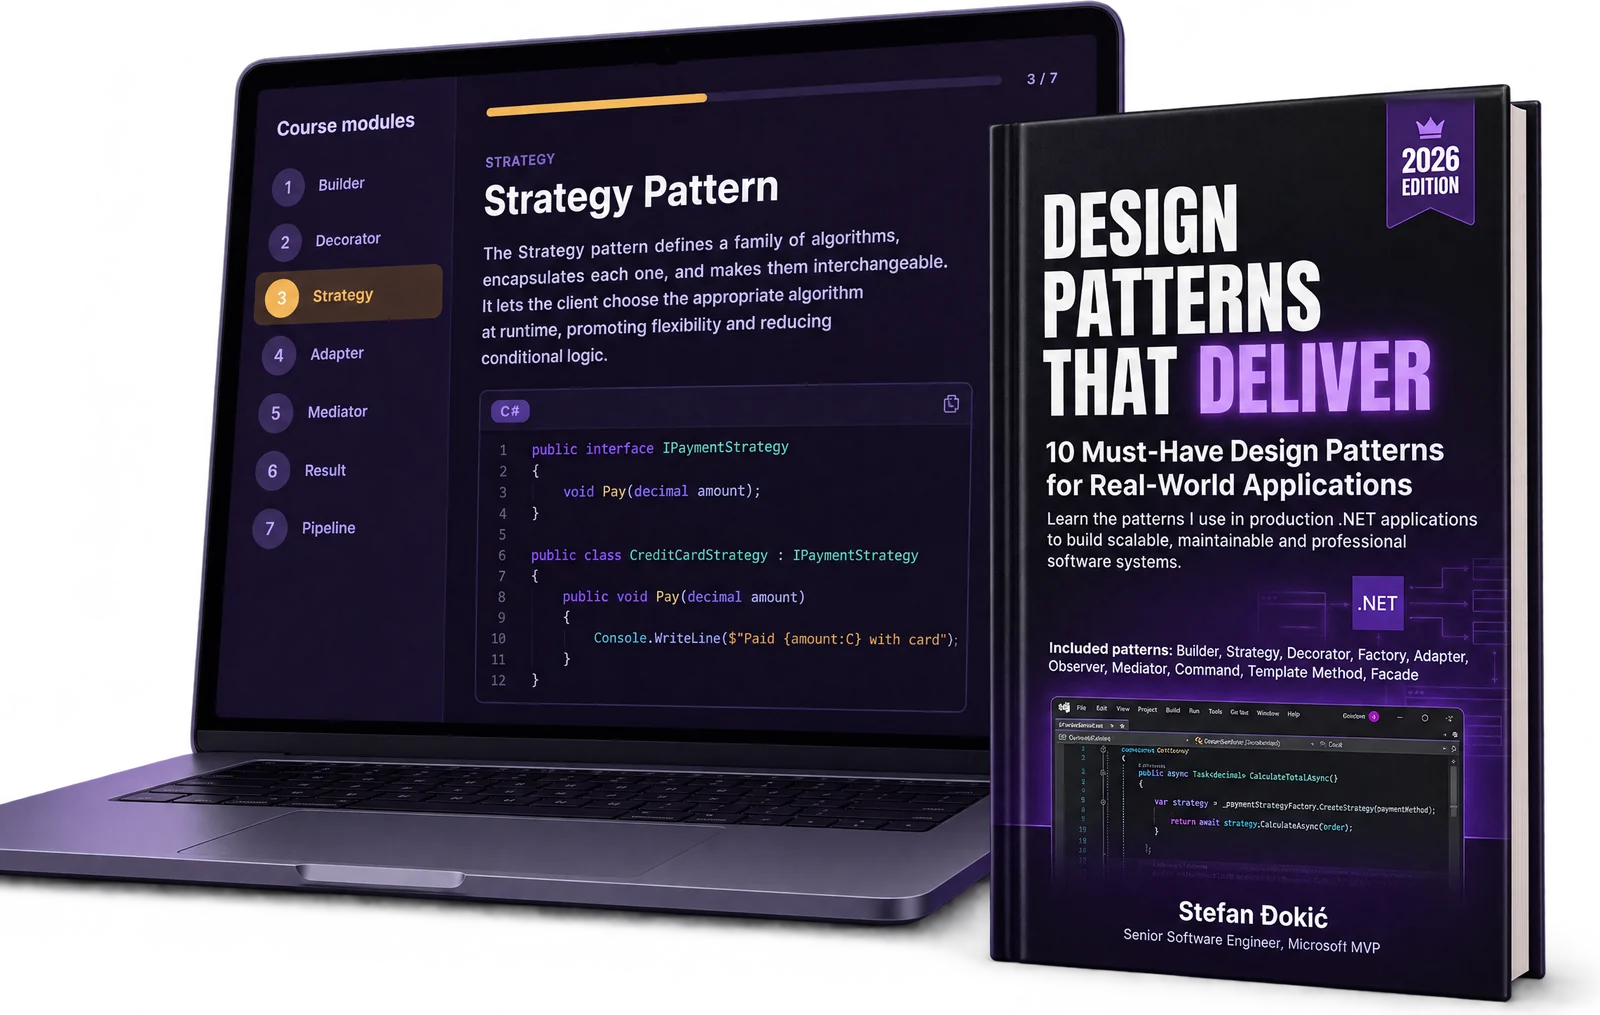Click the number 5 Mediator module badge
1600x1015 pixels.
pyautogui.click(x=275, y=413)
